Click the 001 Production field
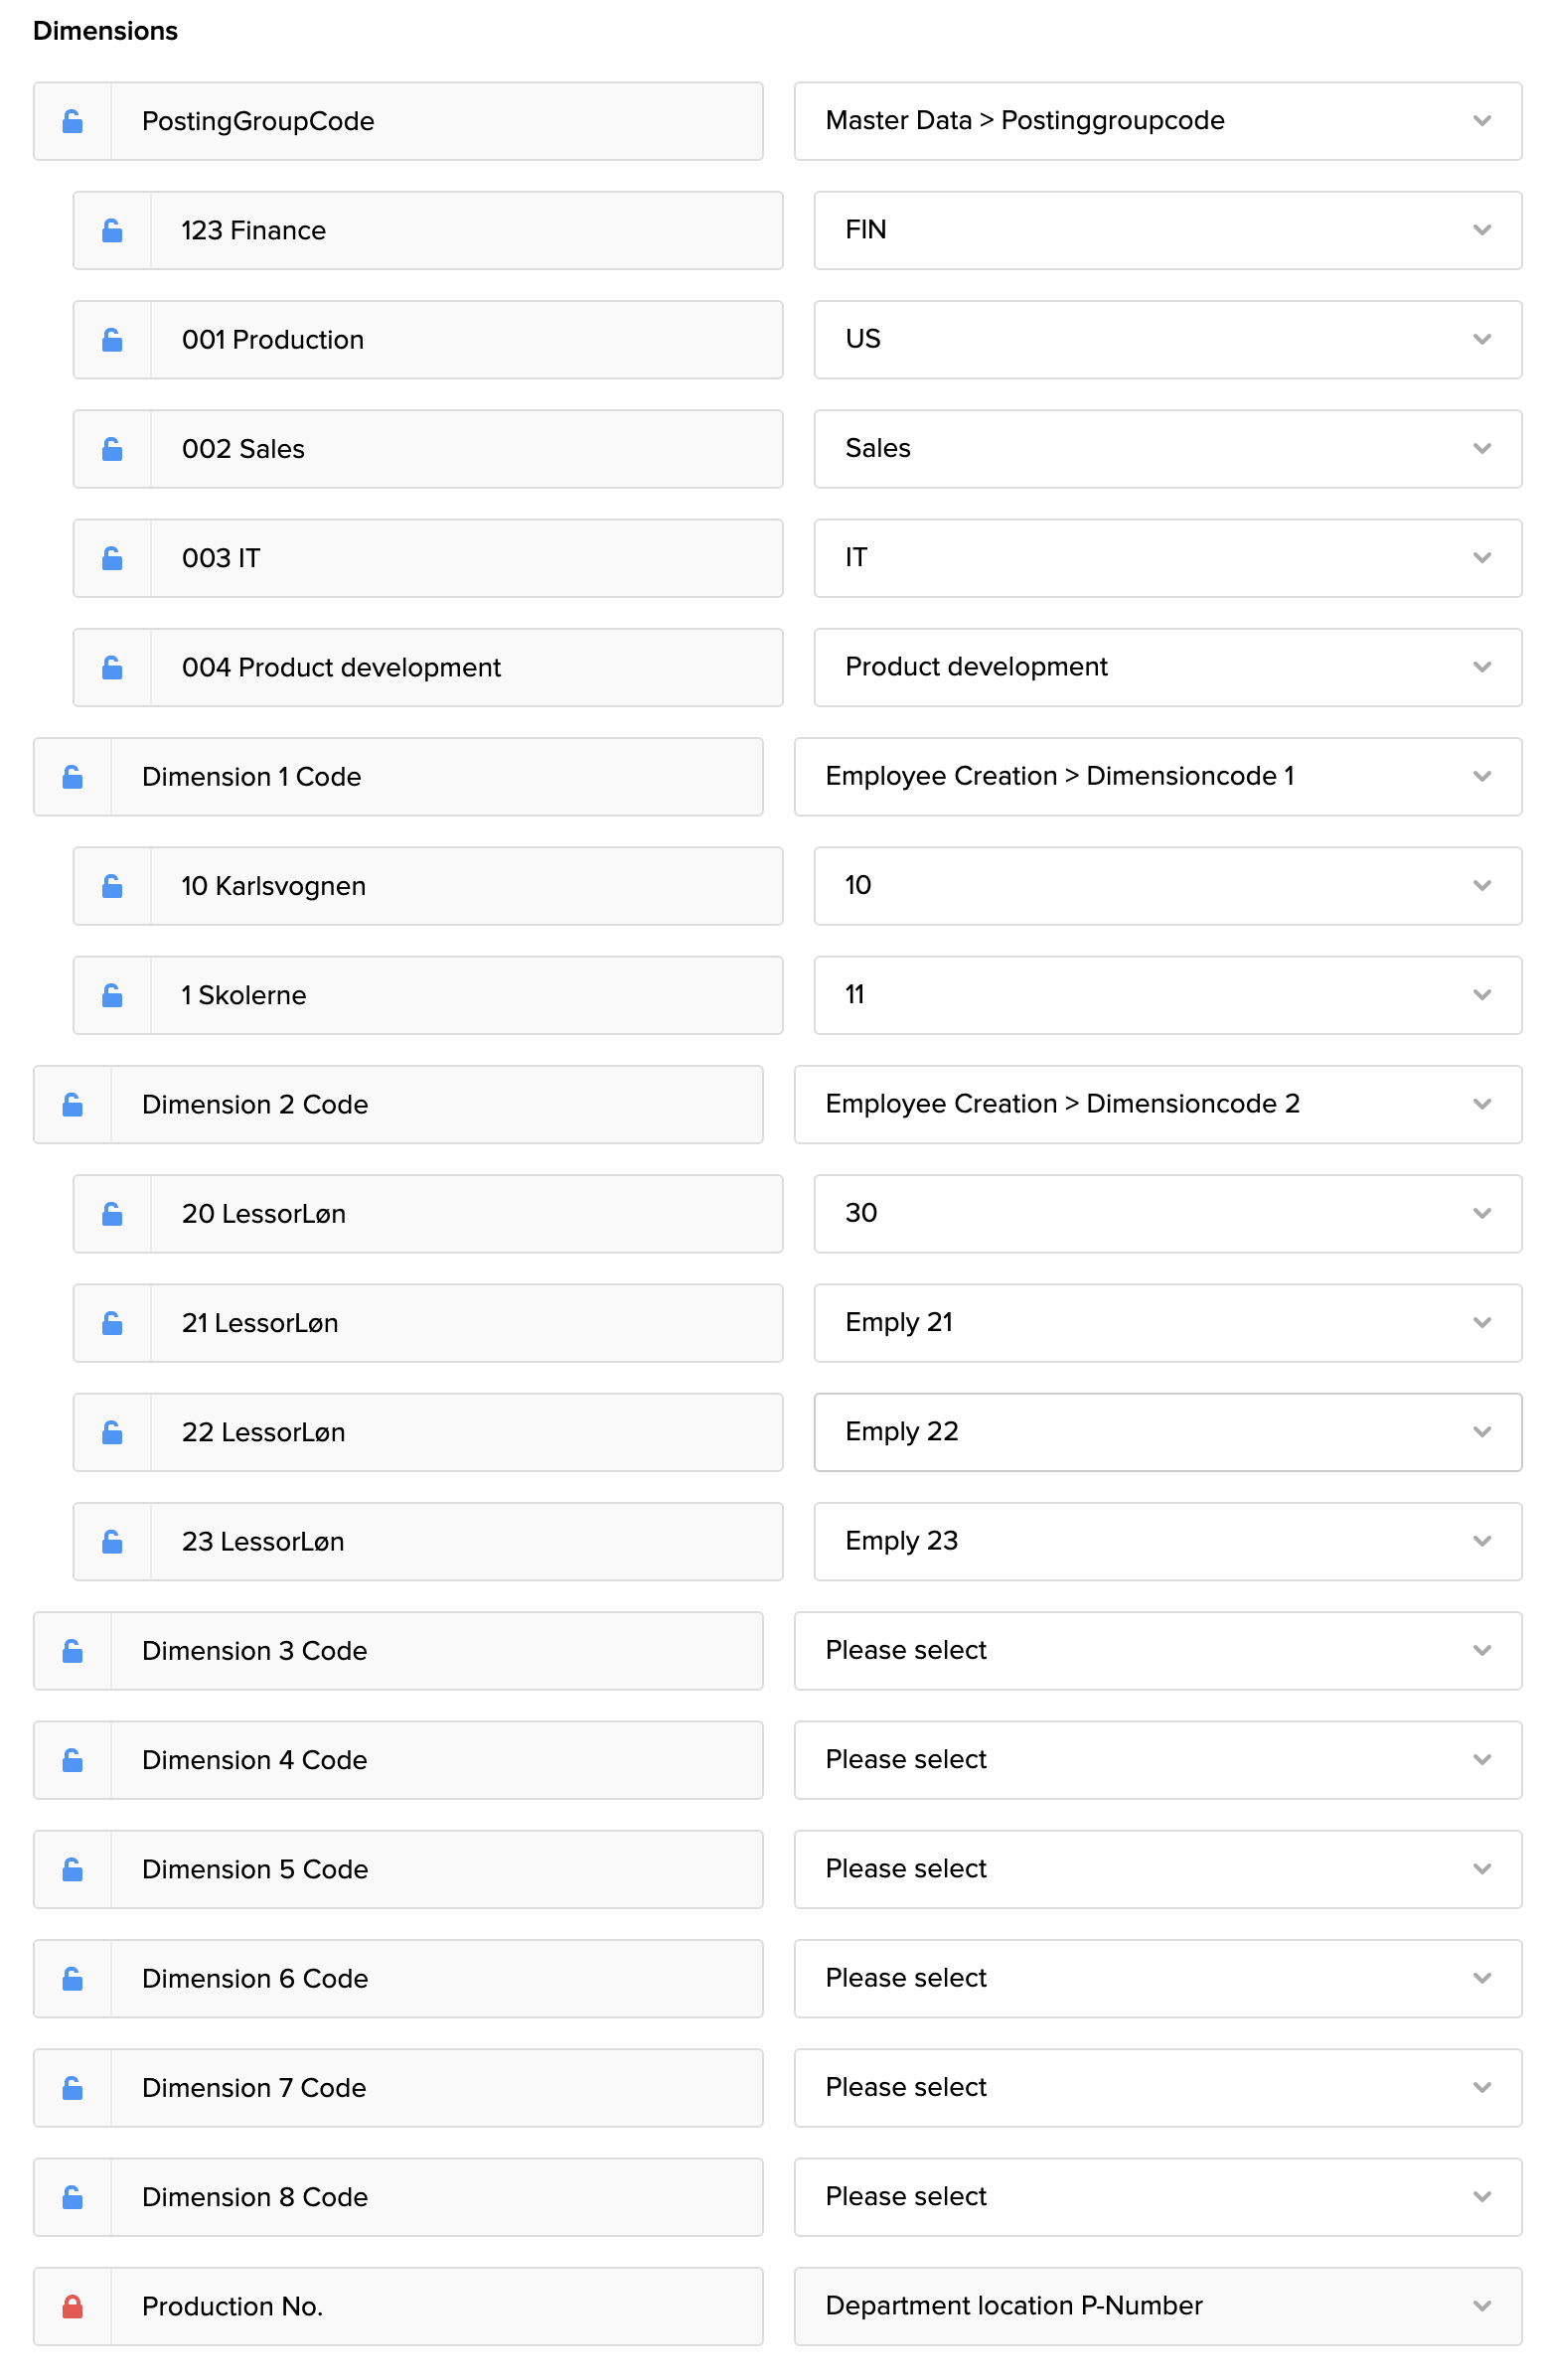Screen dimensions: 1544x2380 465,340
